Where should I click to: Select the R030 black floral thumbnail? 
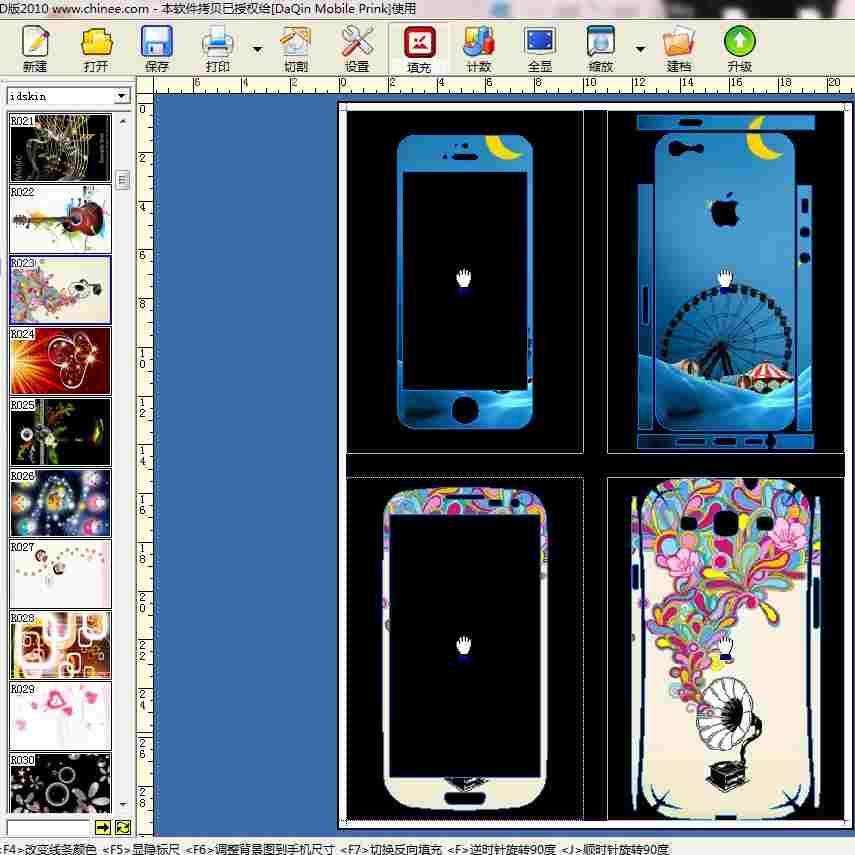pos(60,783)
